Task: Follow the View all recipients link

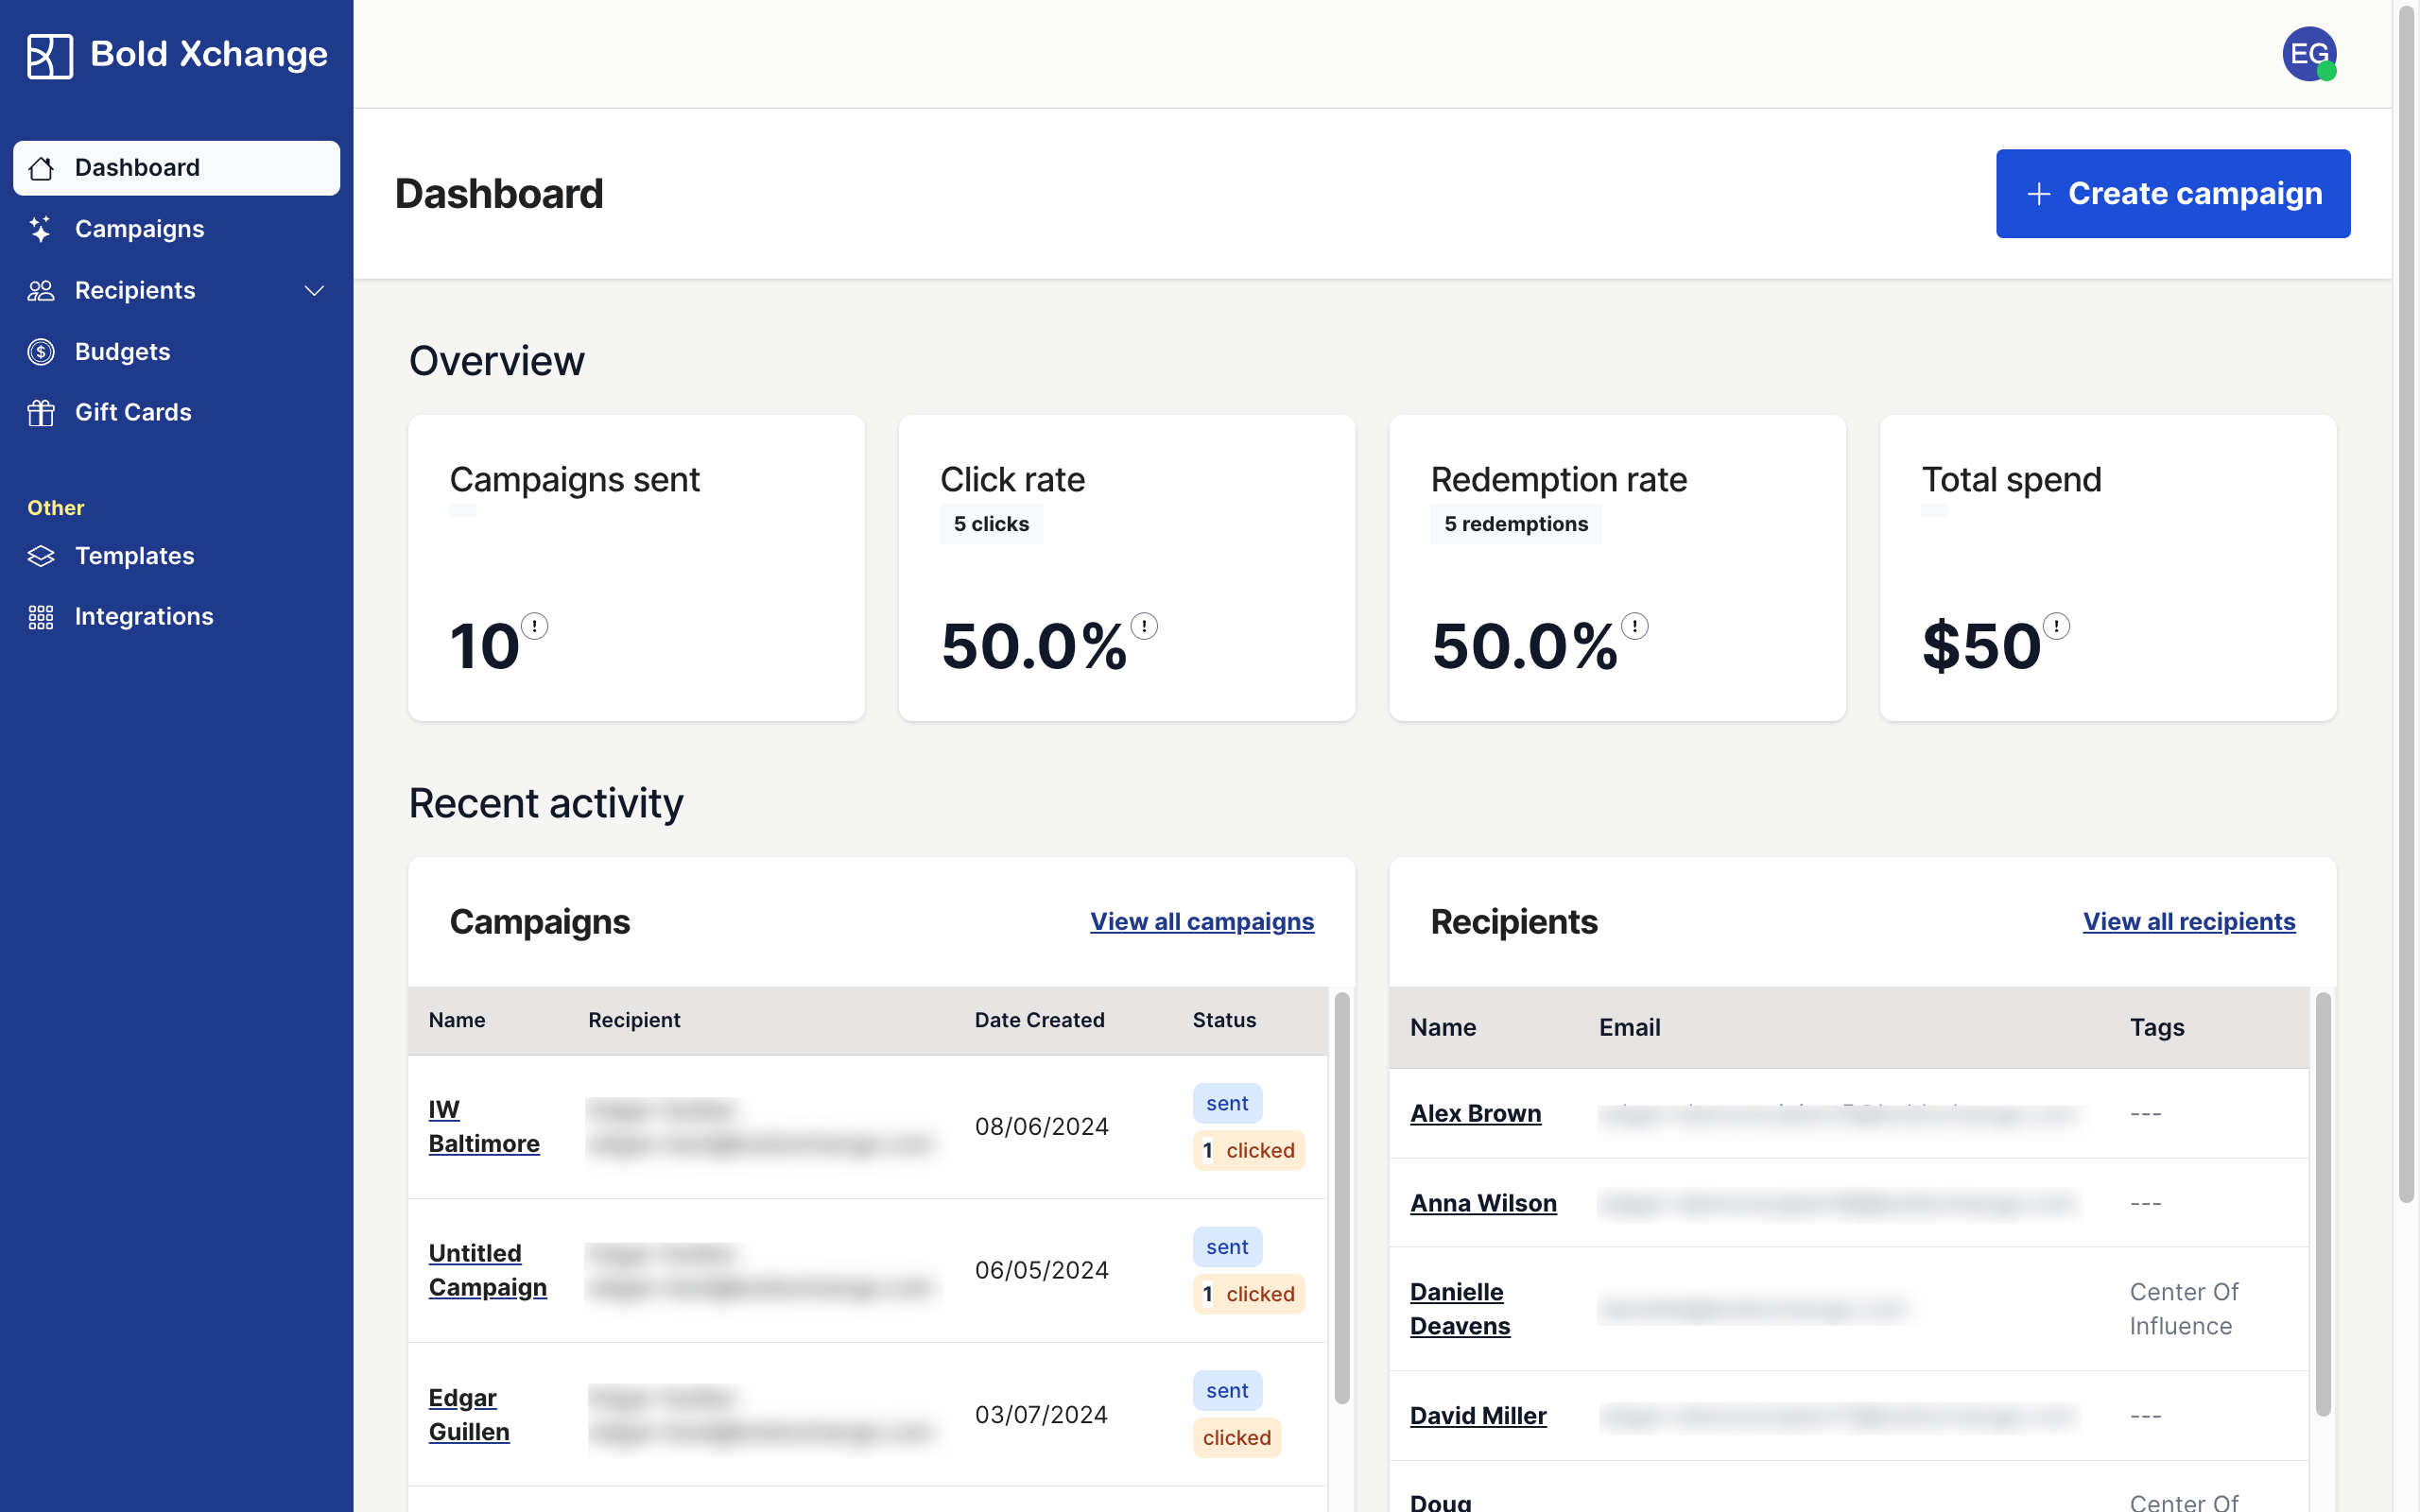Action: (2188, 921)
